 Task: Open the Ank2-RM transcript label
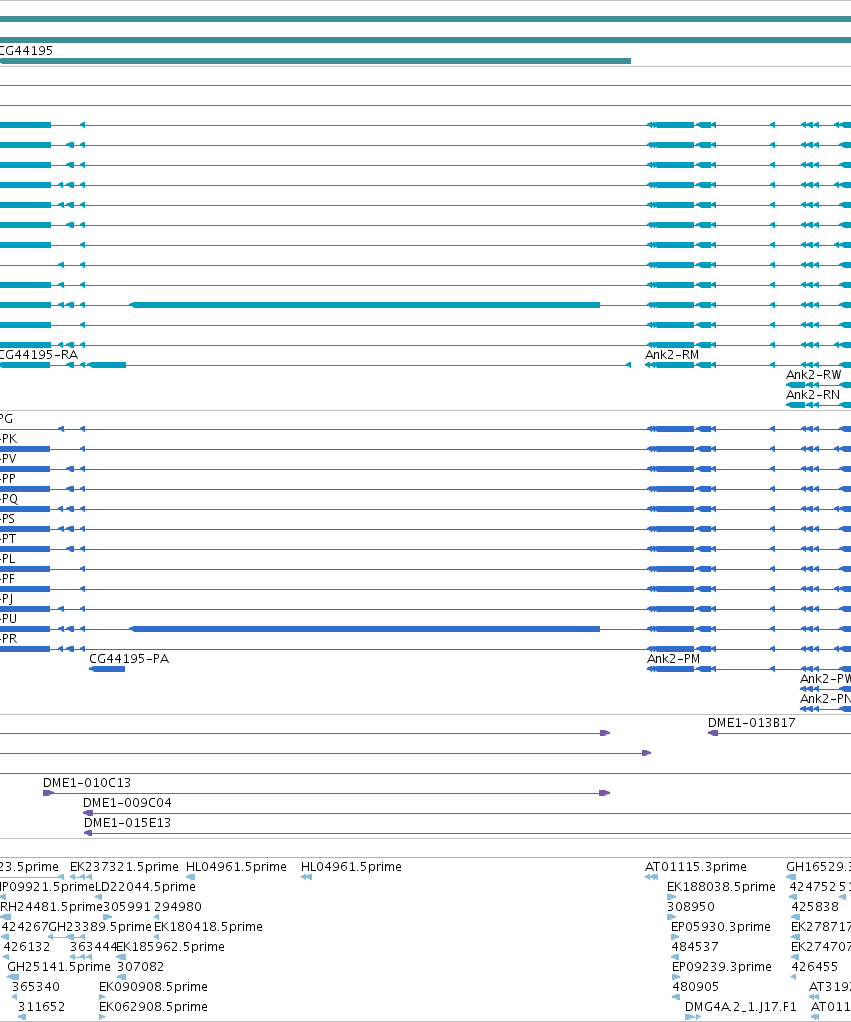[672, 355]
